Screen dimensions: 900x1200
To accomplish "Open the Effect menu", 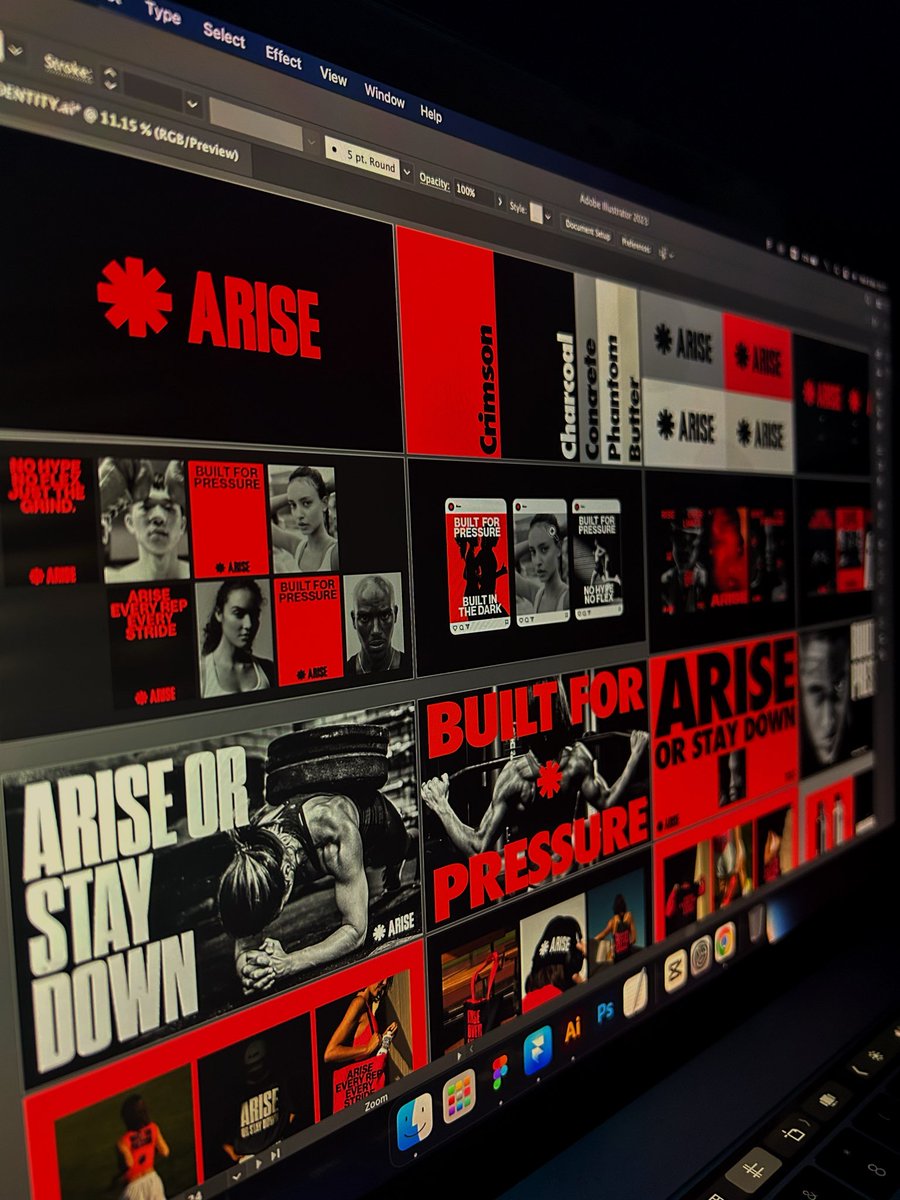I will pyautogui.click(x=283, y=58).
